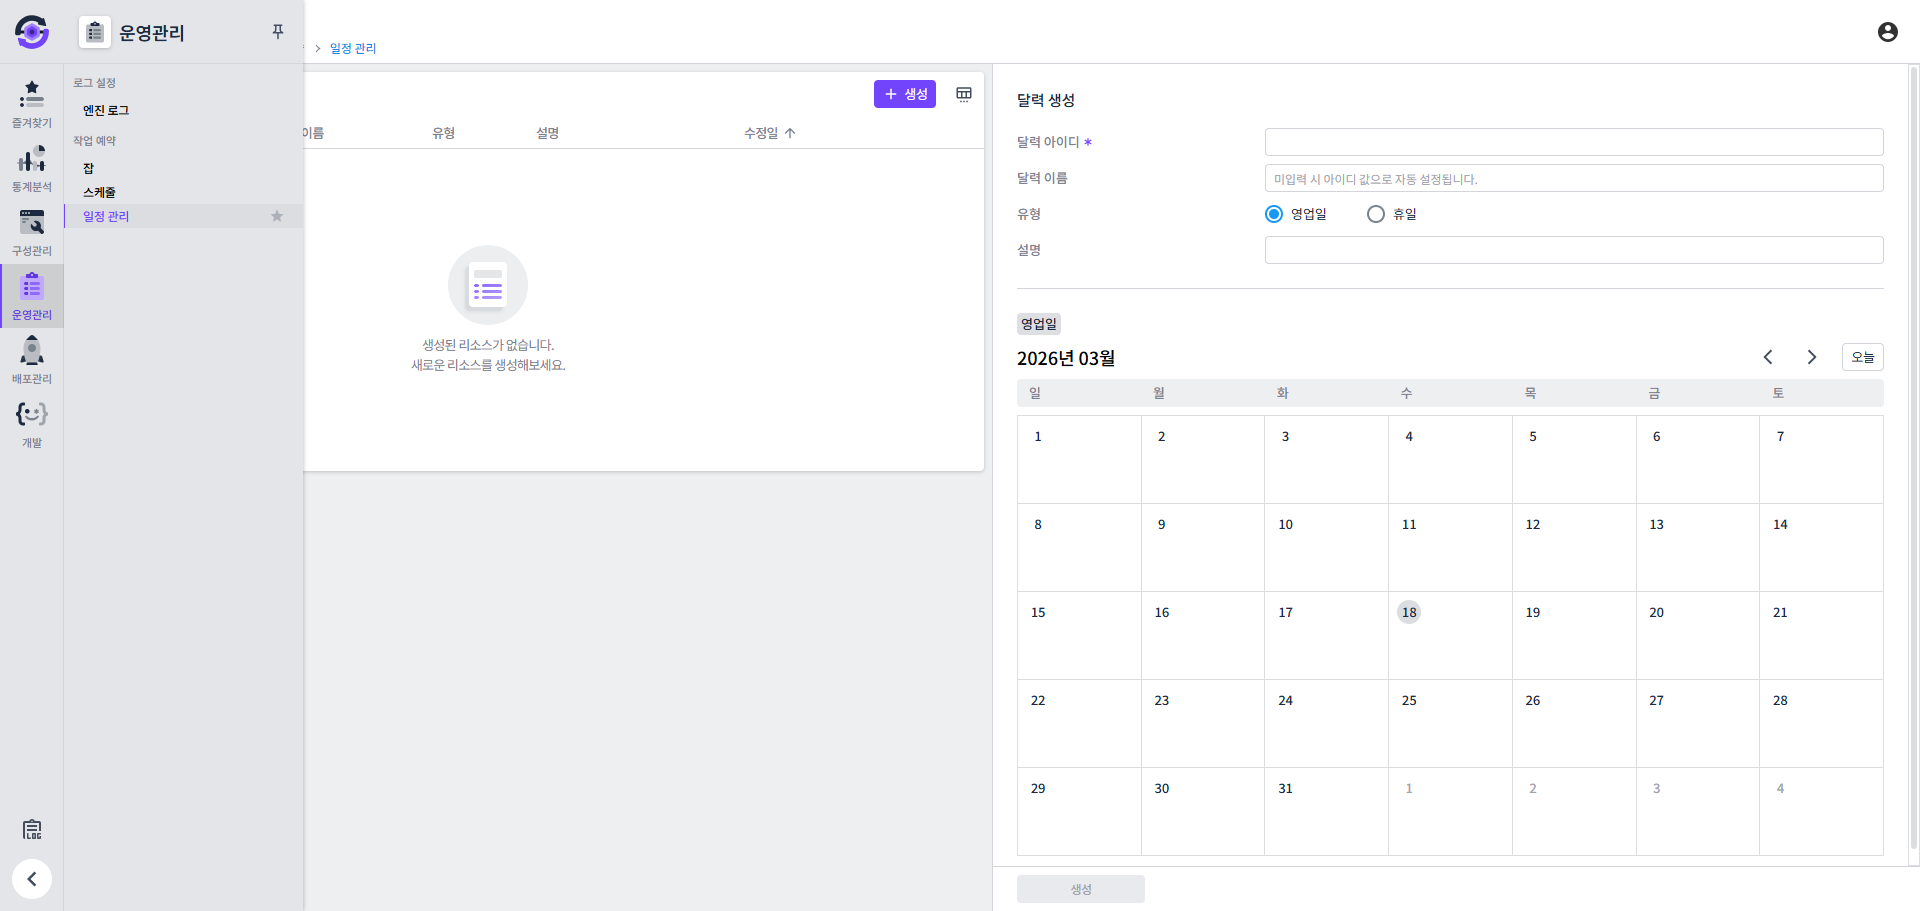Open the 배포관리 deployment section
The height and width of the screenshot is (911, 1920).
pos(32,360)
